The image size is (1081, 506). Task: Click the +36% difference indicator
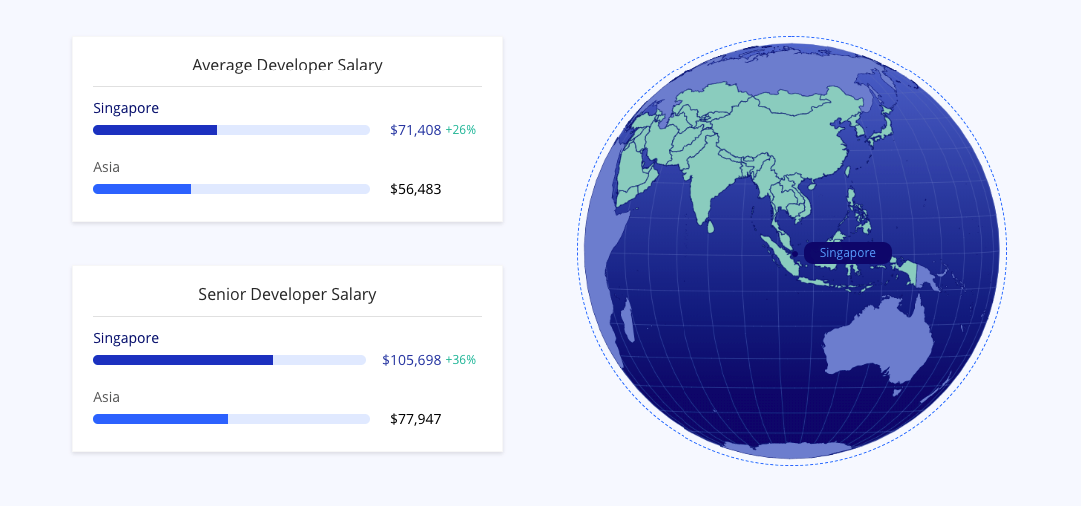[x=461, y=360]
